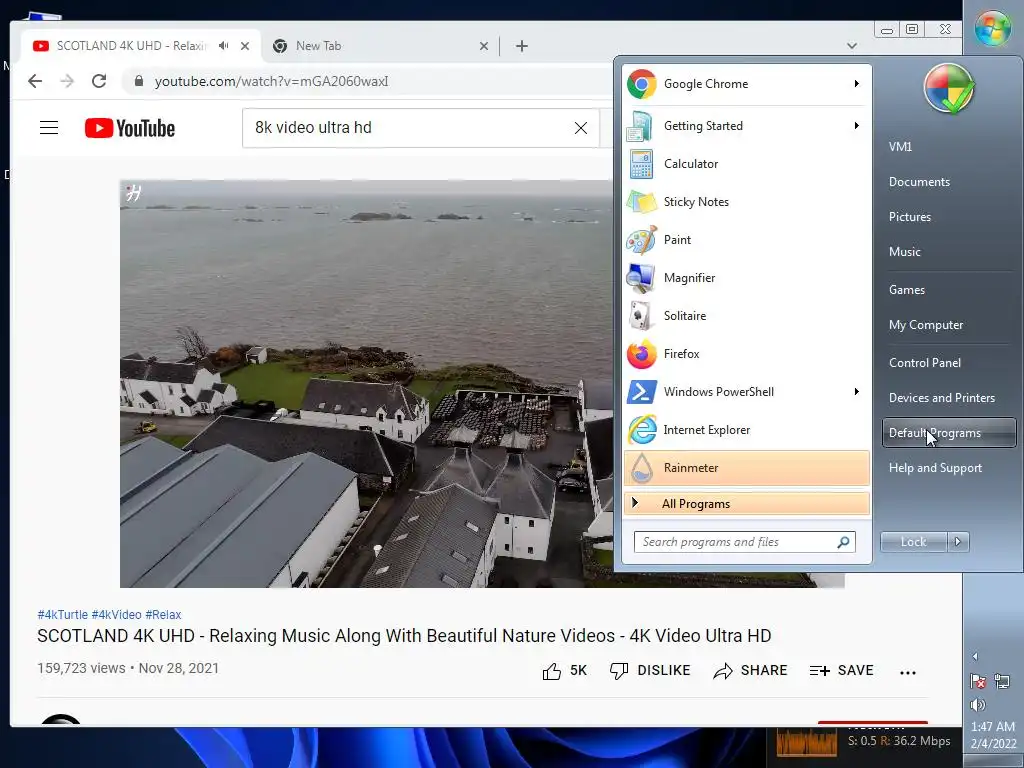The width and height of the screenshot is (1024, 768).
Task: Open Chrome's tab search dropdown chevron
Action: point(852,46)
